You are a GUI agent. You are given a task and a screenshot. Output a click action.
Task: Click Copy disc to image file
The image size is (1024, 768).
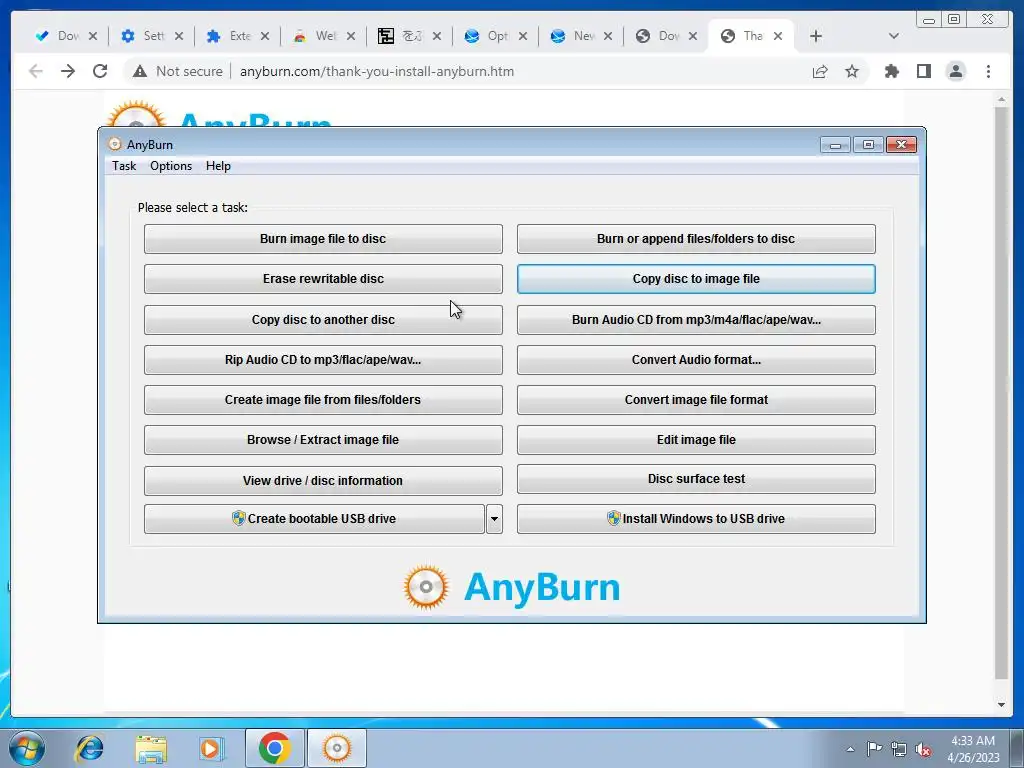click(x=696, y=279)
